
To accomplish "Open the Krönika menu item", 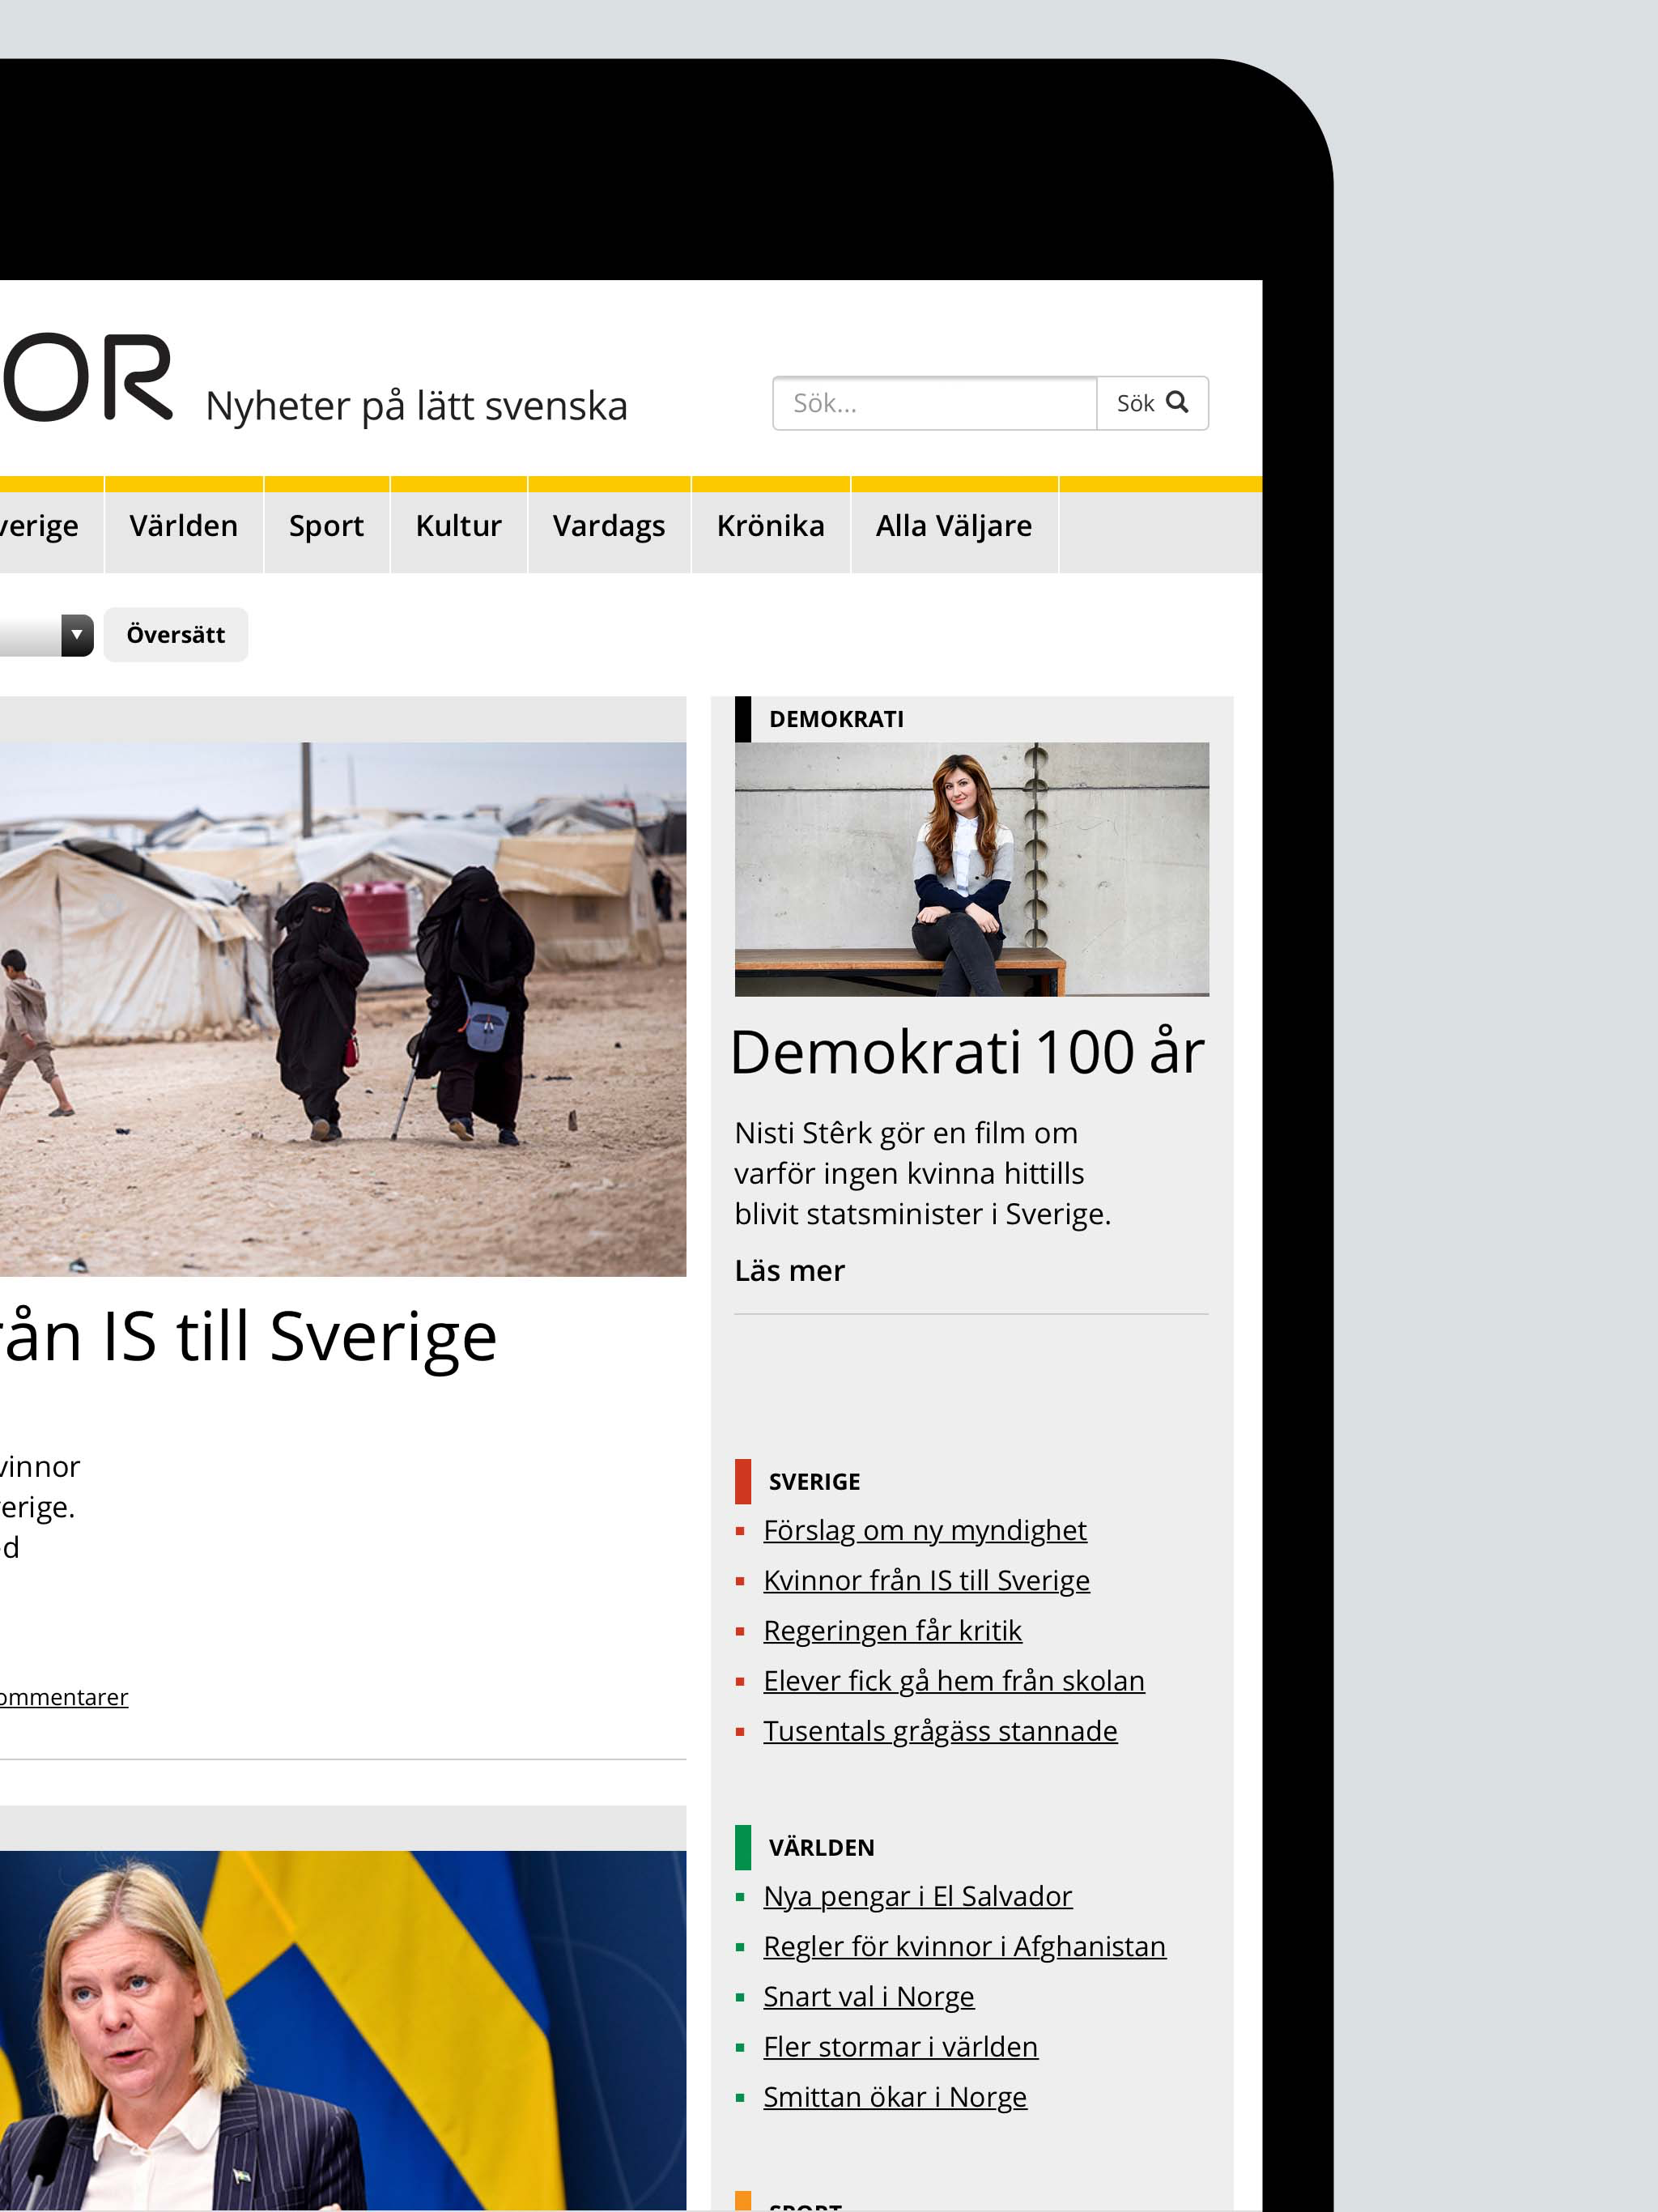I will (x=771, y=525).
